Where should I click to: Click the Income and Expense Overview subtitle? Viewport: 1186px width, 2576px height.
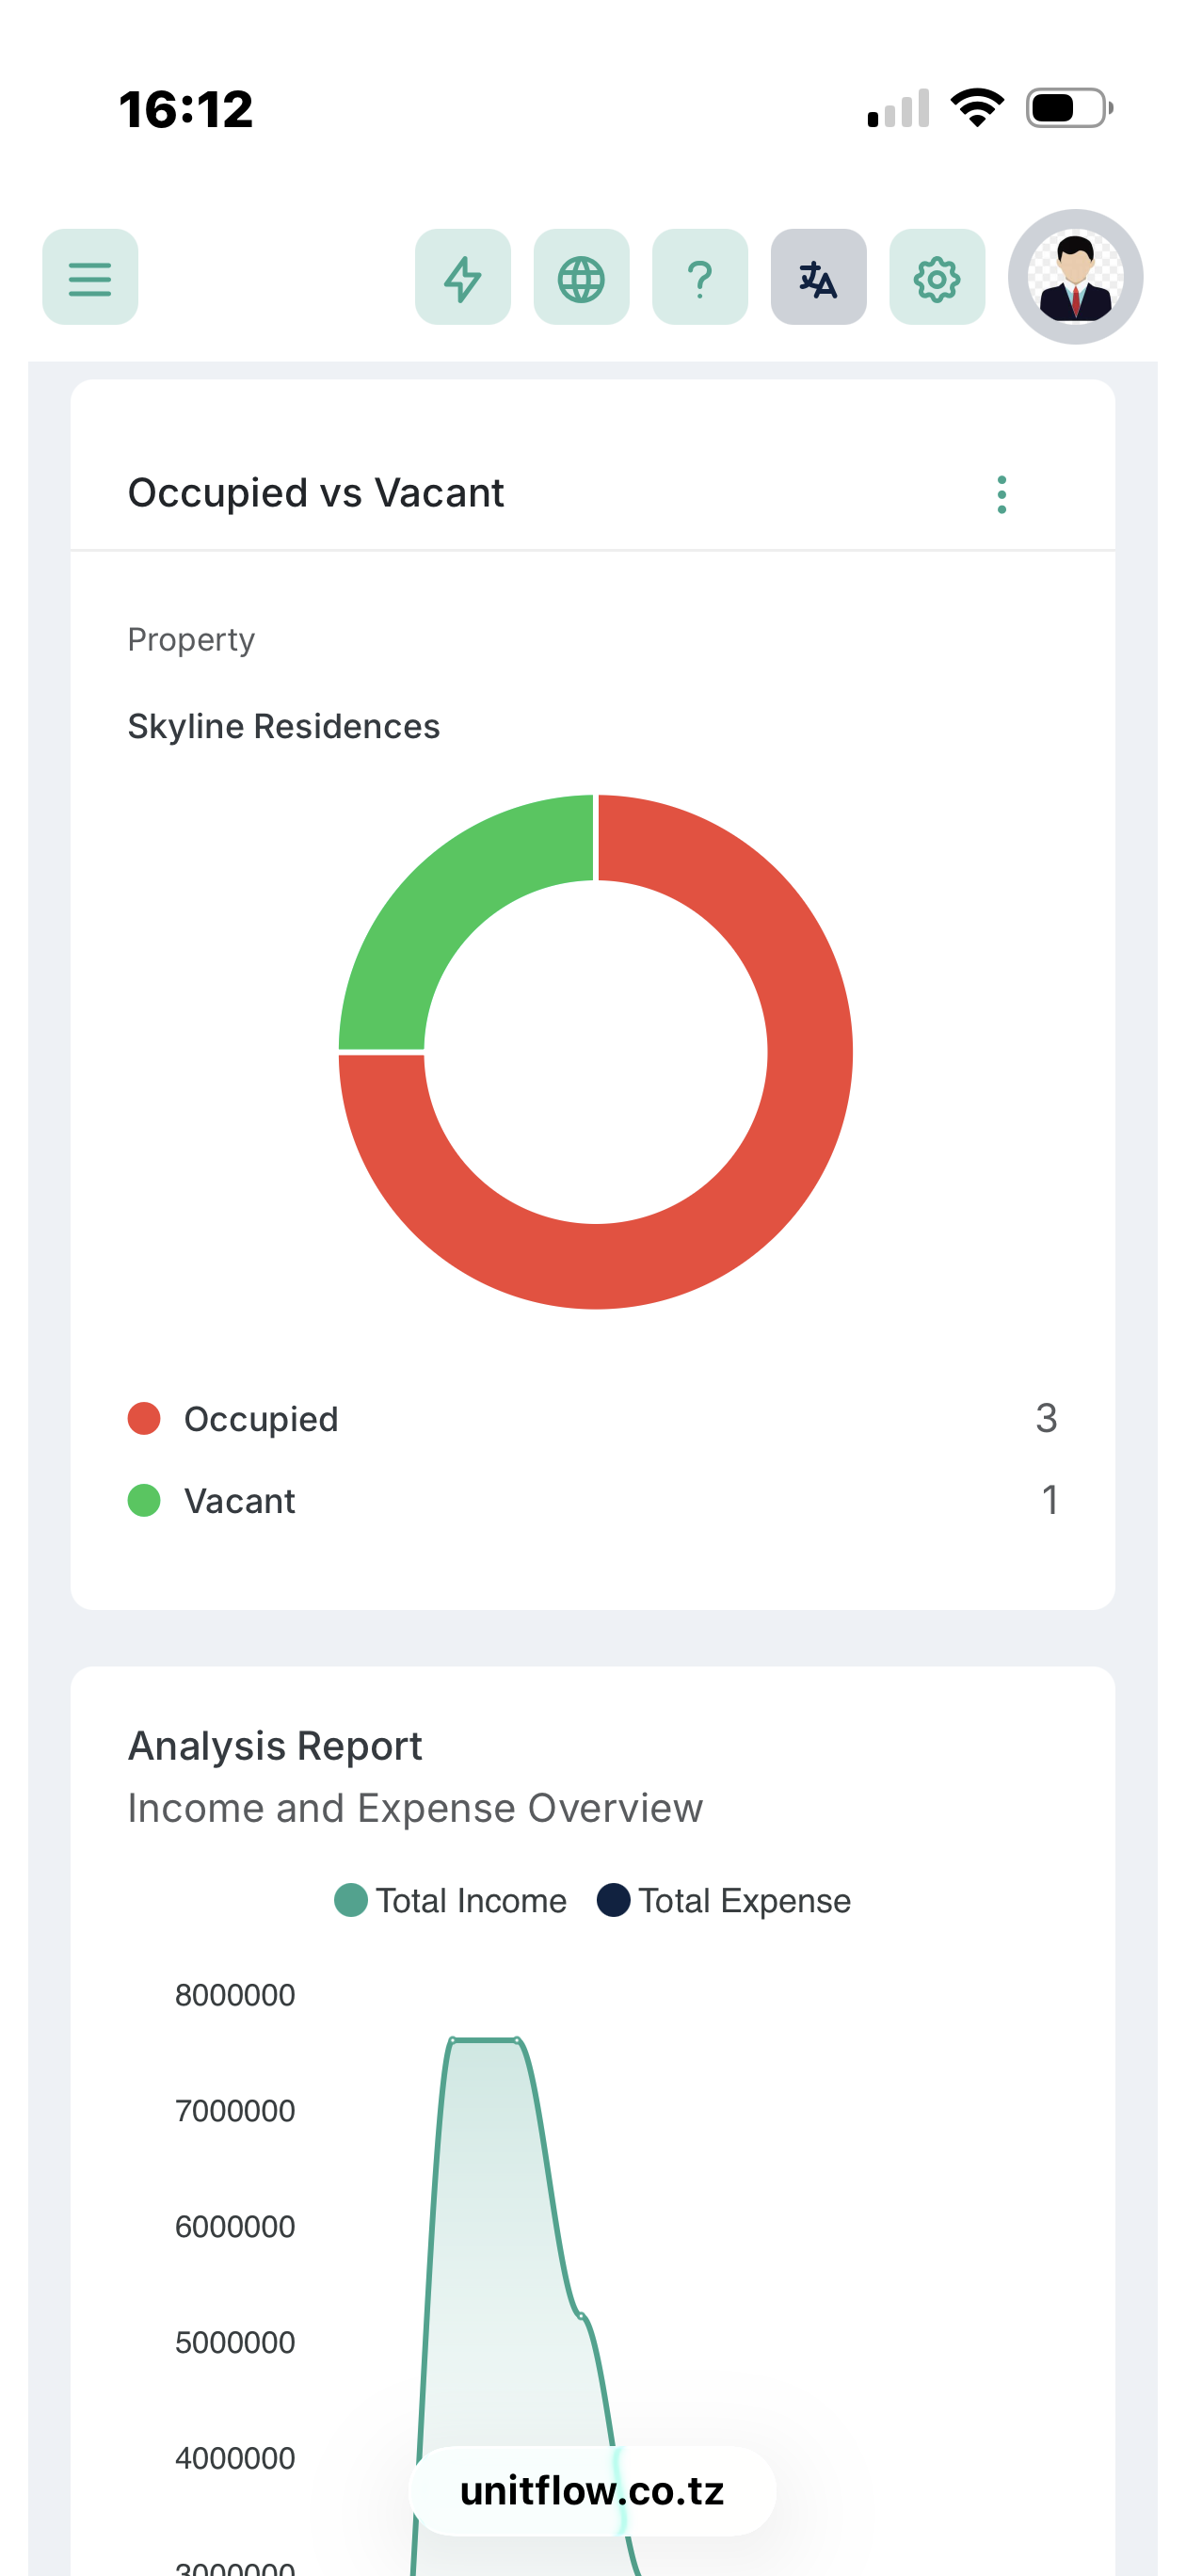(415, 1808)
